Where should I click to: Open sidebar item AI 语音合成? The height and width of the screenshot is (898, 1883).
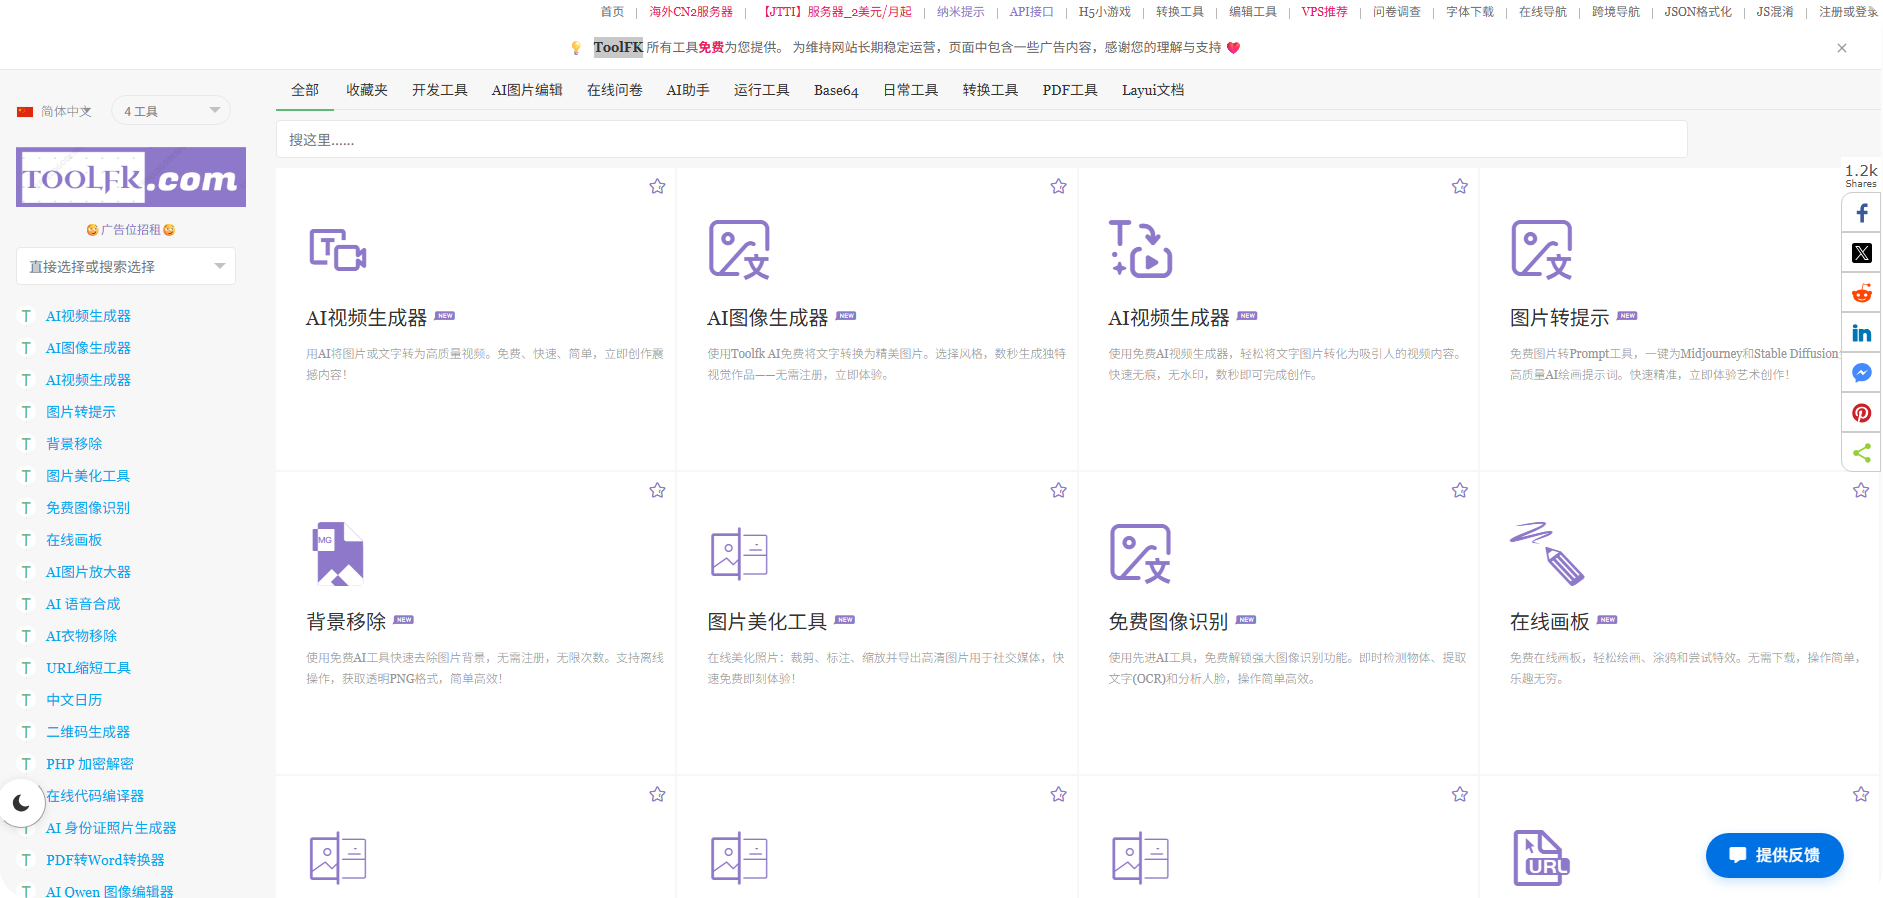click(x=83, y=604)
